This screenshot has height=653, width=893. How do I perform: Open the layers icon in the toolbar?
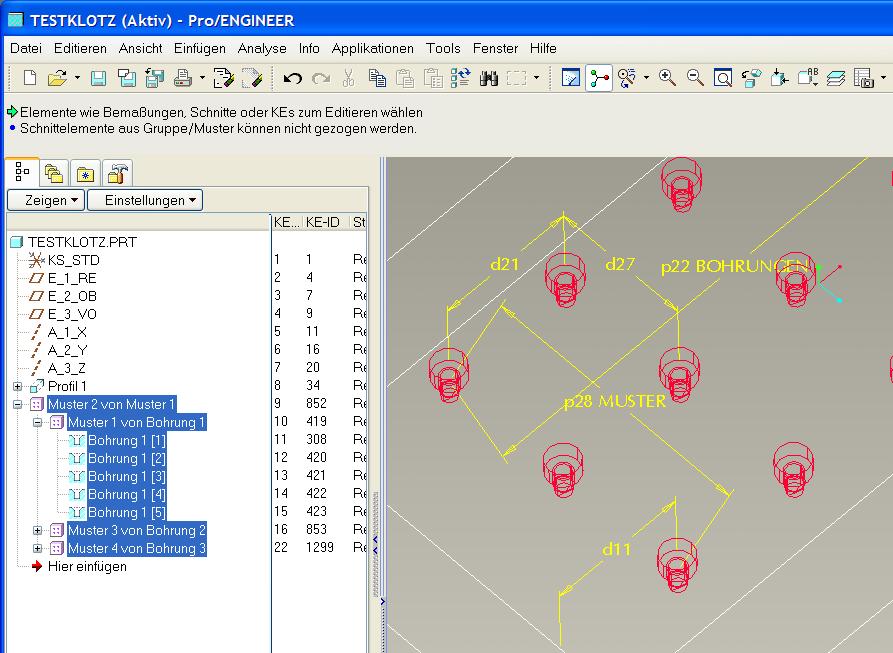coord(835,77)
